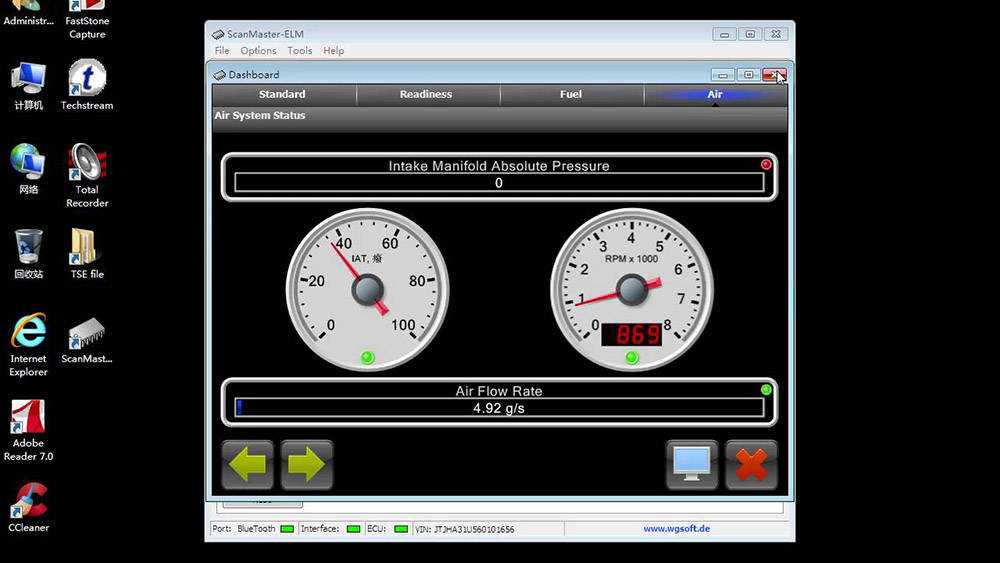Switch to the Standard dashboard tab
1000x563 pixels.
tap(282, 94)
